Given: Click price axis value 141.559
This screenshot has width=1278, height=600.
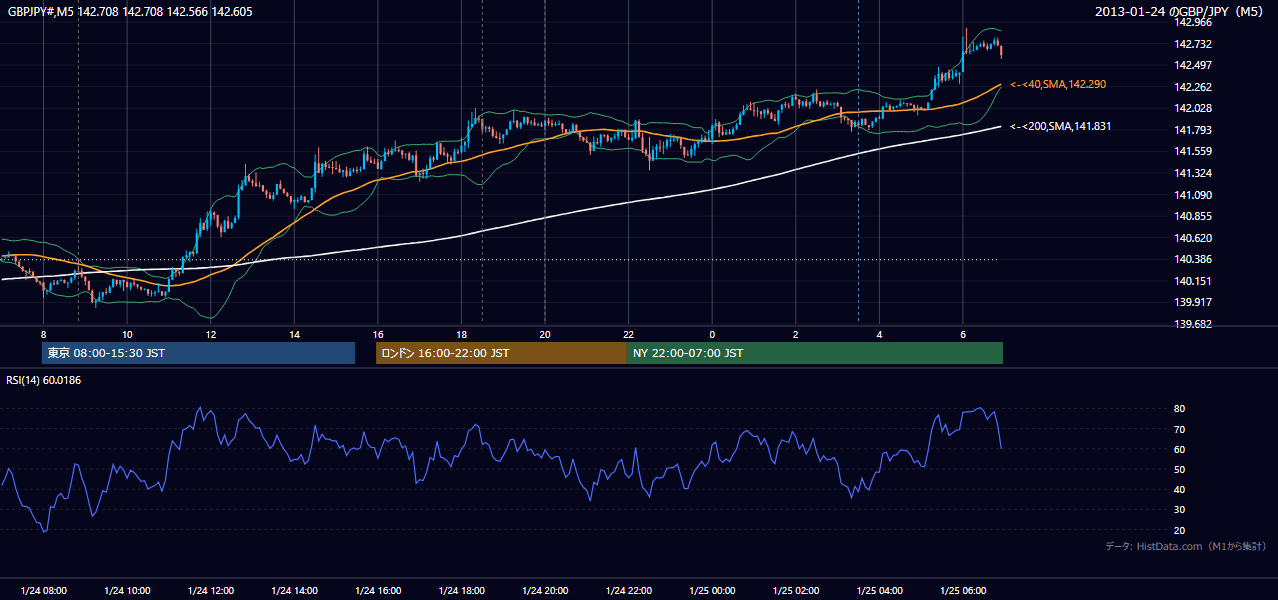Looking at the screenshot, I should point(1194,151).
